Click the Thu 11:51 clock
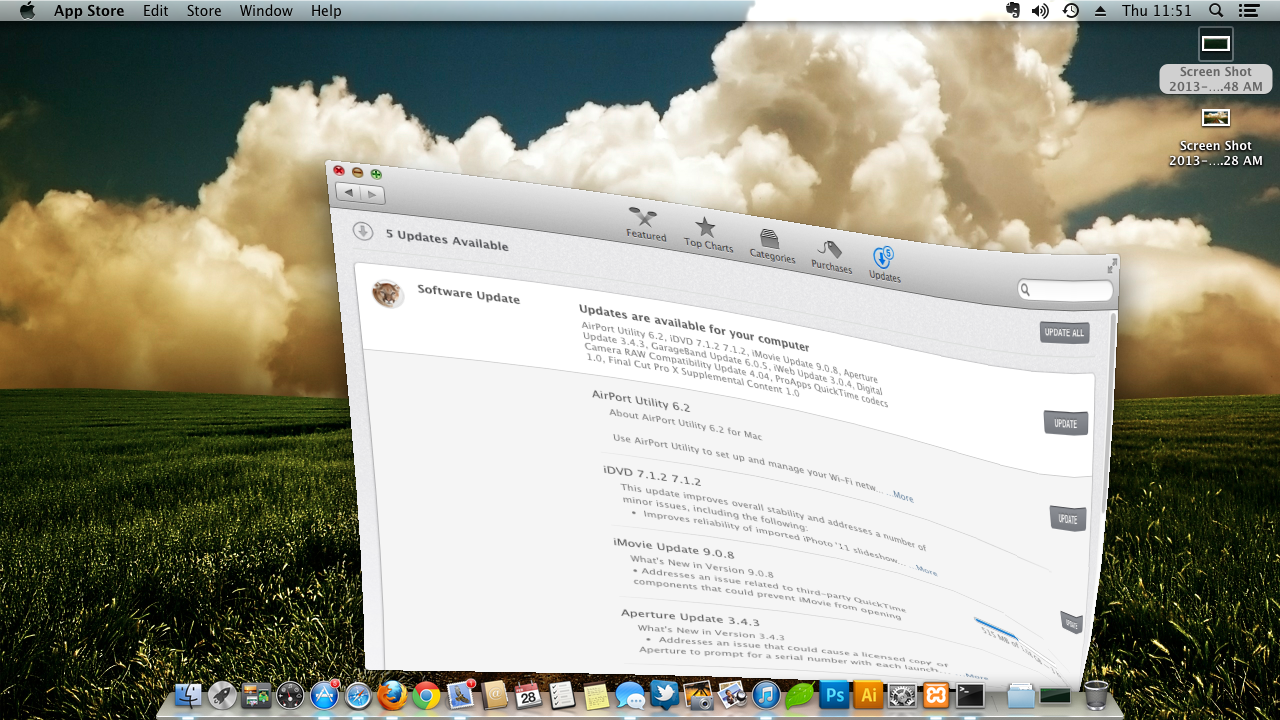 click(x=1157, y=11)
